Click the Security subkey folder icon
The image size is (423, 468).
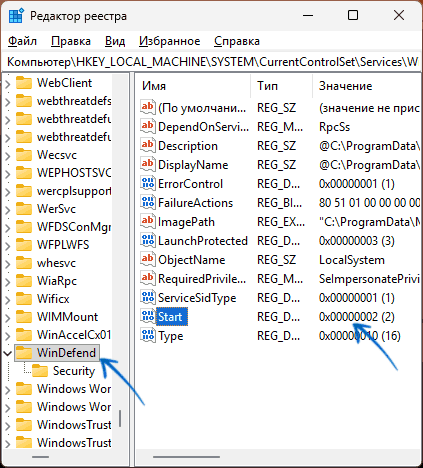[x=40, y=371]
